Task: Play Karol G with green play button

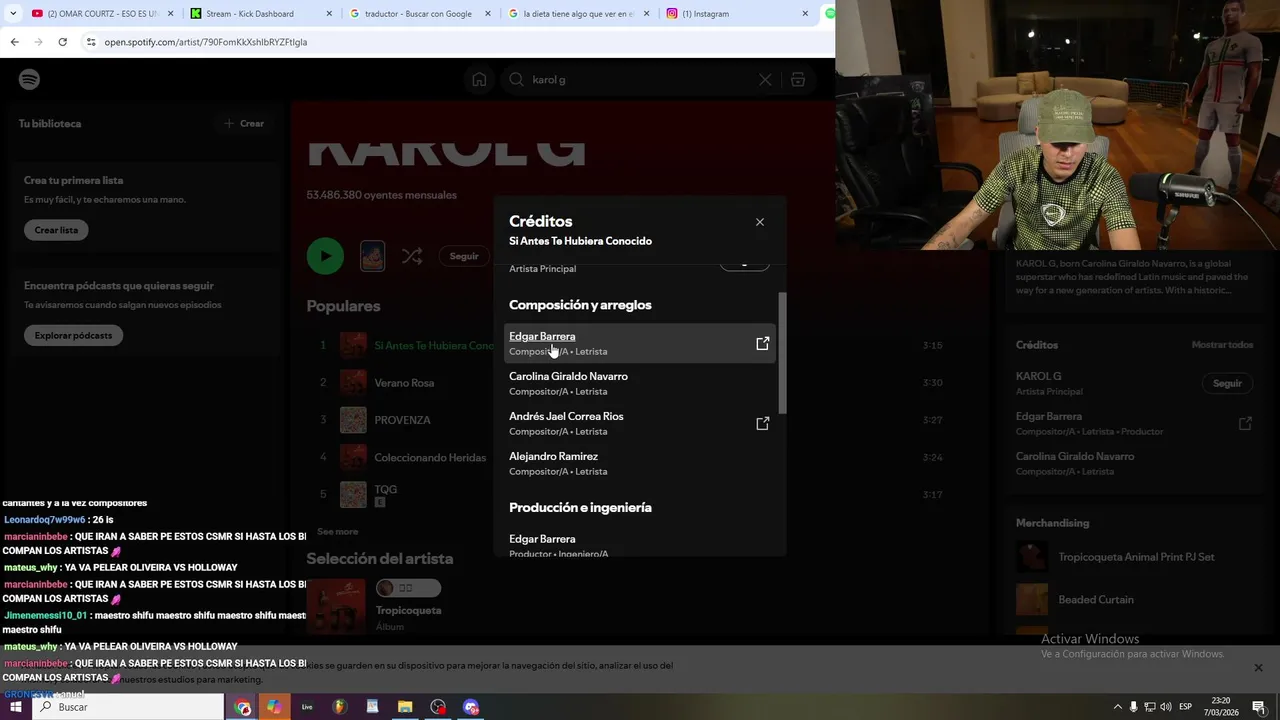Action: (x=325, y=256)
